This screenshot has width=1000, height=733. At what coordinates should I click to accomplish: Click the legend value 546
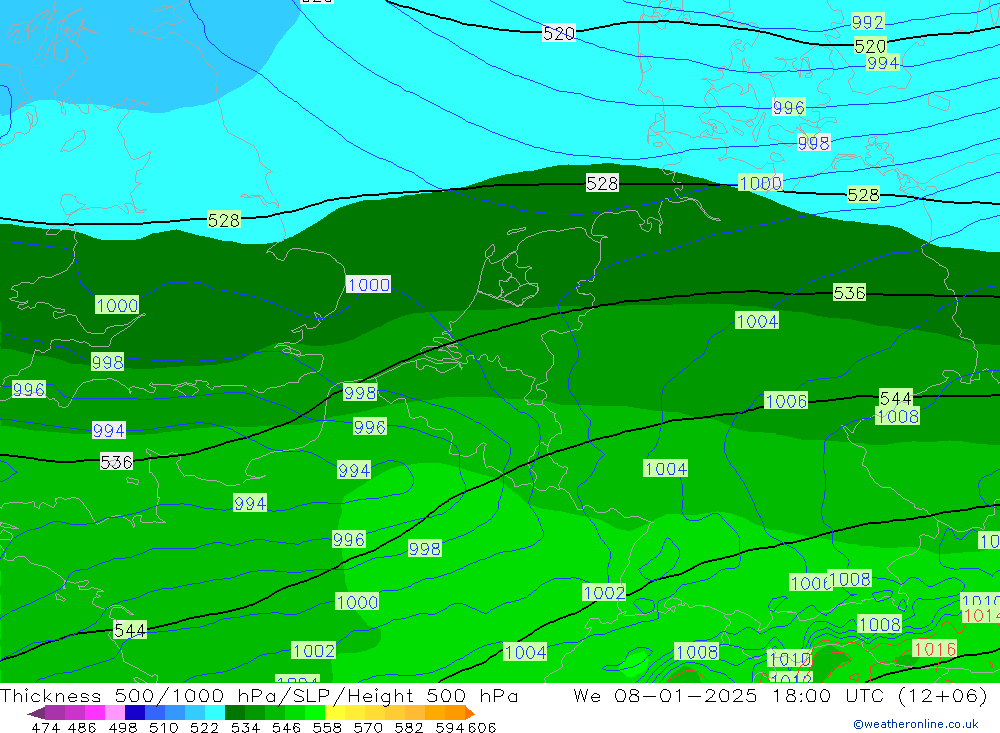point(286,727)
